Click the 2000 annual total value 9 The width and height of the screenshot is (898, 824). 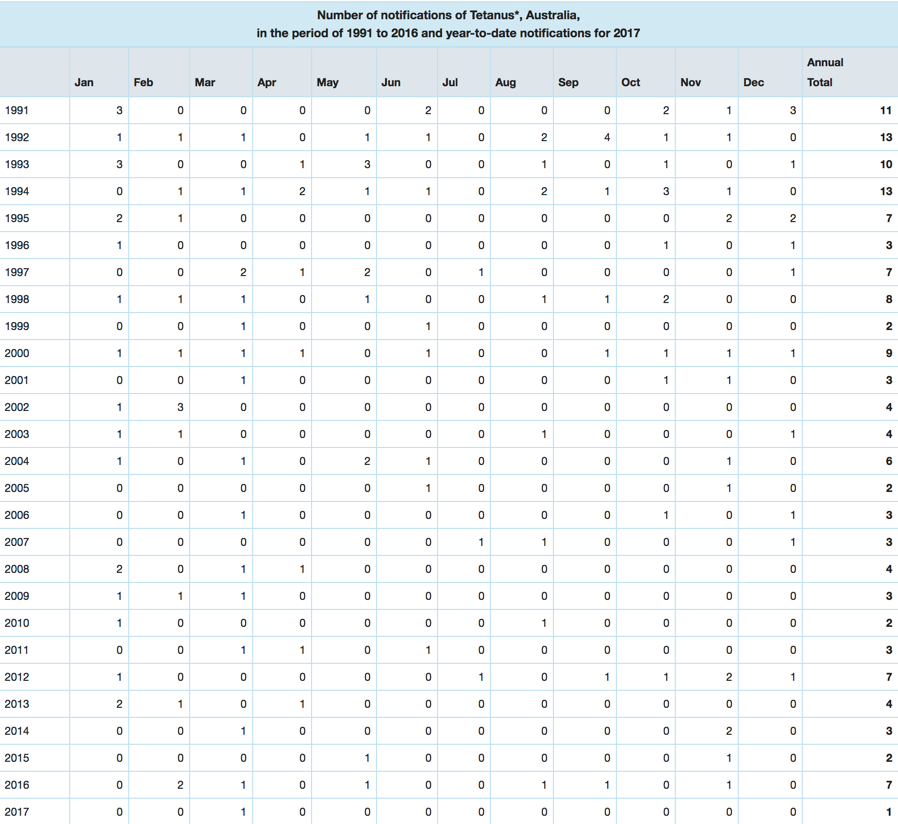[888, 353]
